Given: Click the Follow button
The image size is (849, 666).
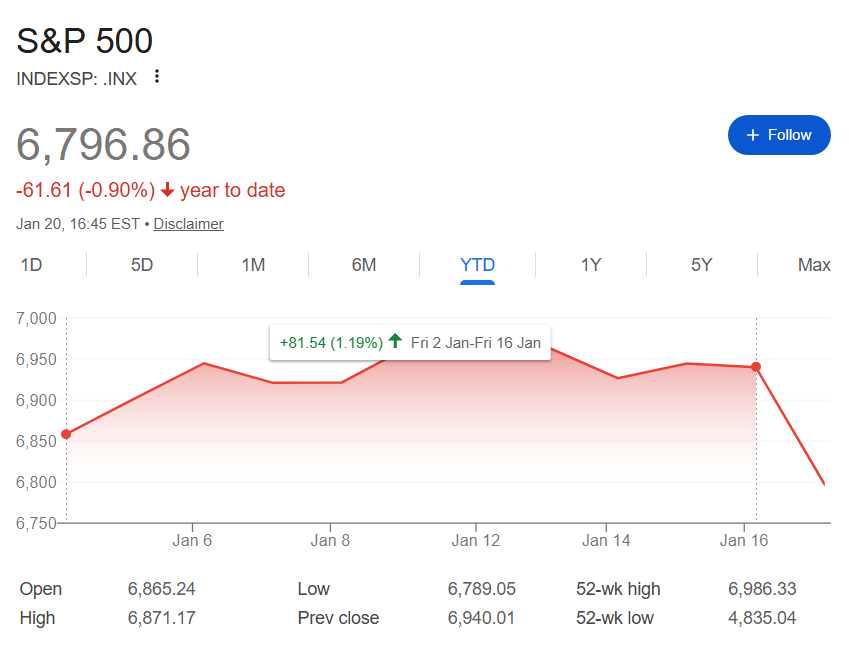Looking at the screenshot, I should (779, 135).
